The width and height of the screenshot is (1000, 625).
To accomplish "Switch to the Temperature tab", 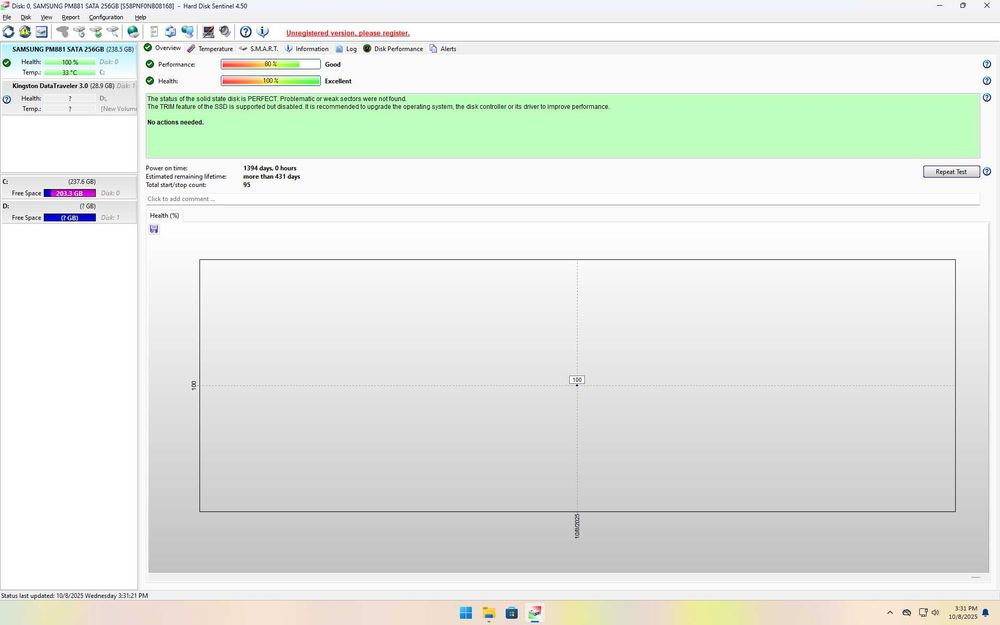I will coord(210,48).
